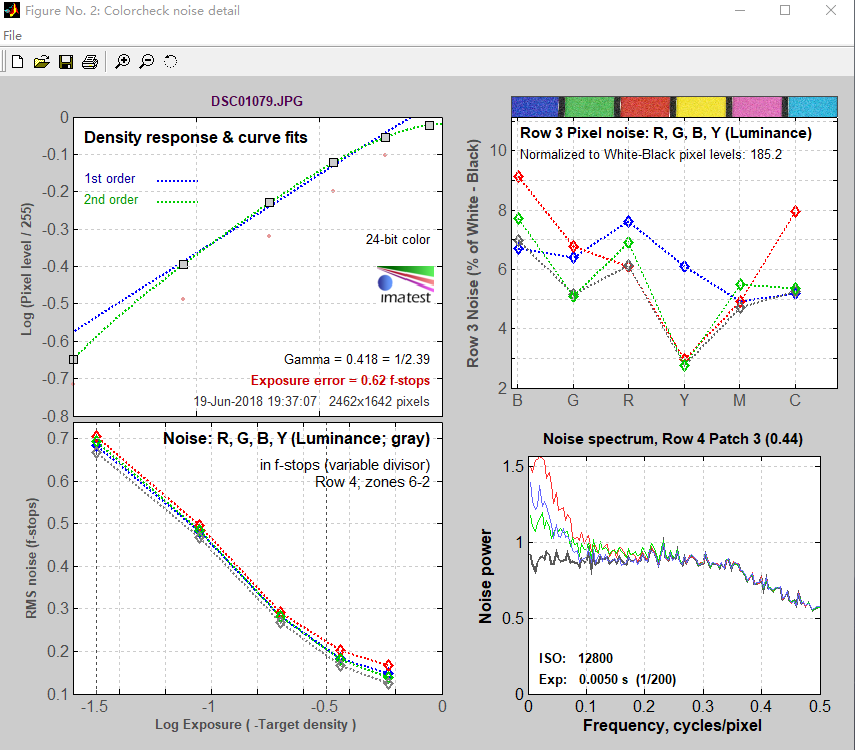Viewport: 855px width, 750px height.
Task: Click the cyan color patch swatch
Action: click(x=811, y=106)
